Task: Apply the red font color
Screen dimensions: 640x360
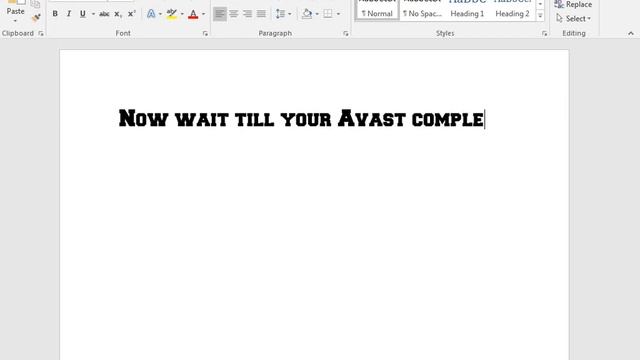Action: tap(193, 14)
